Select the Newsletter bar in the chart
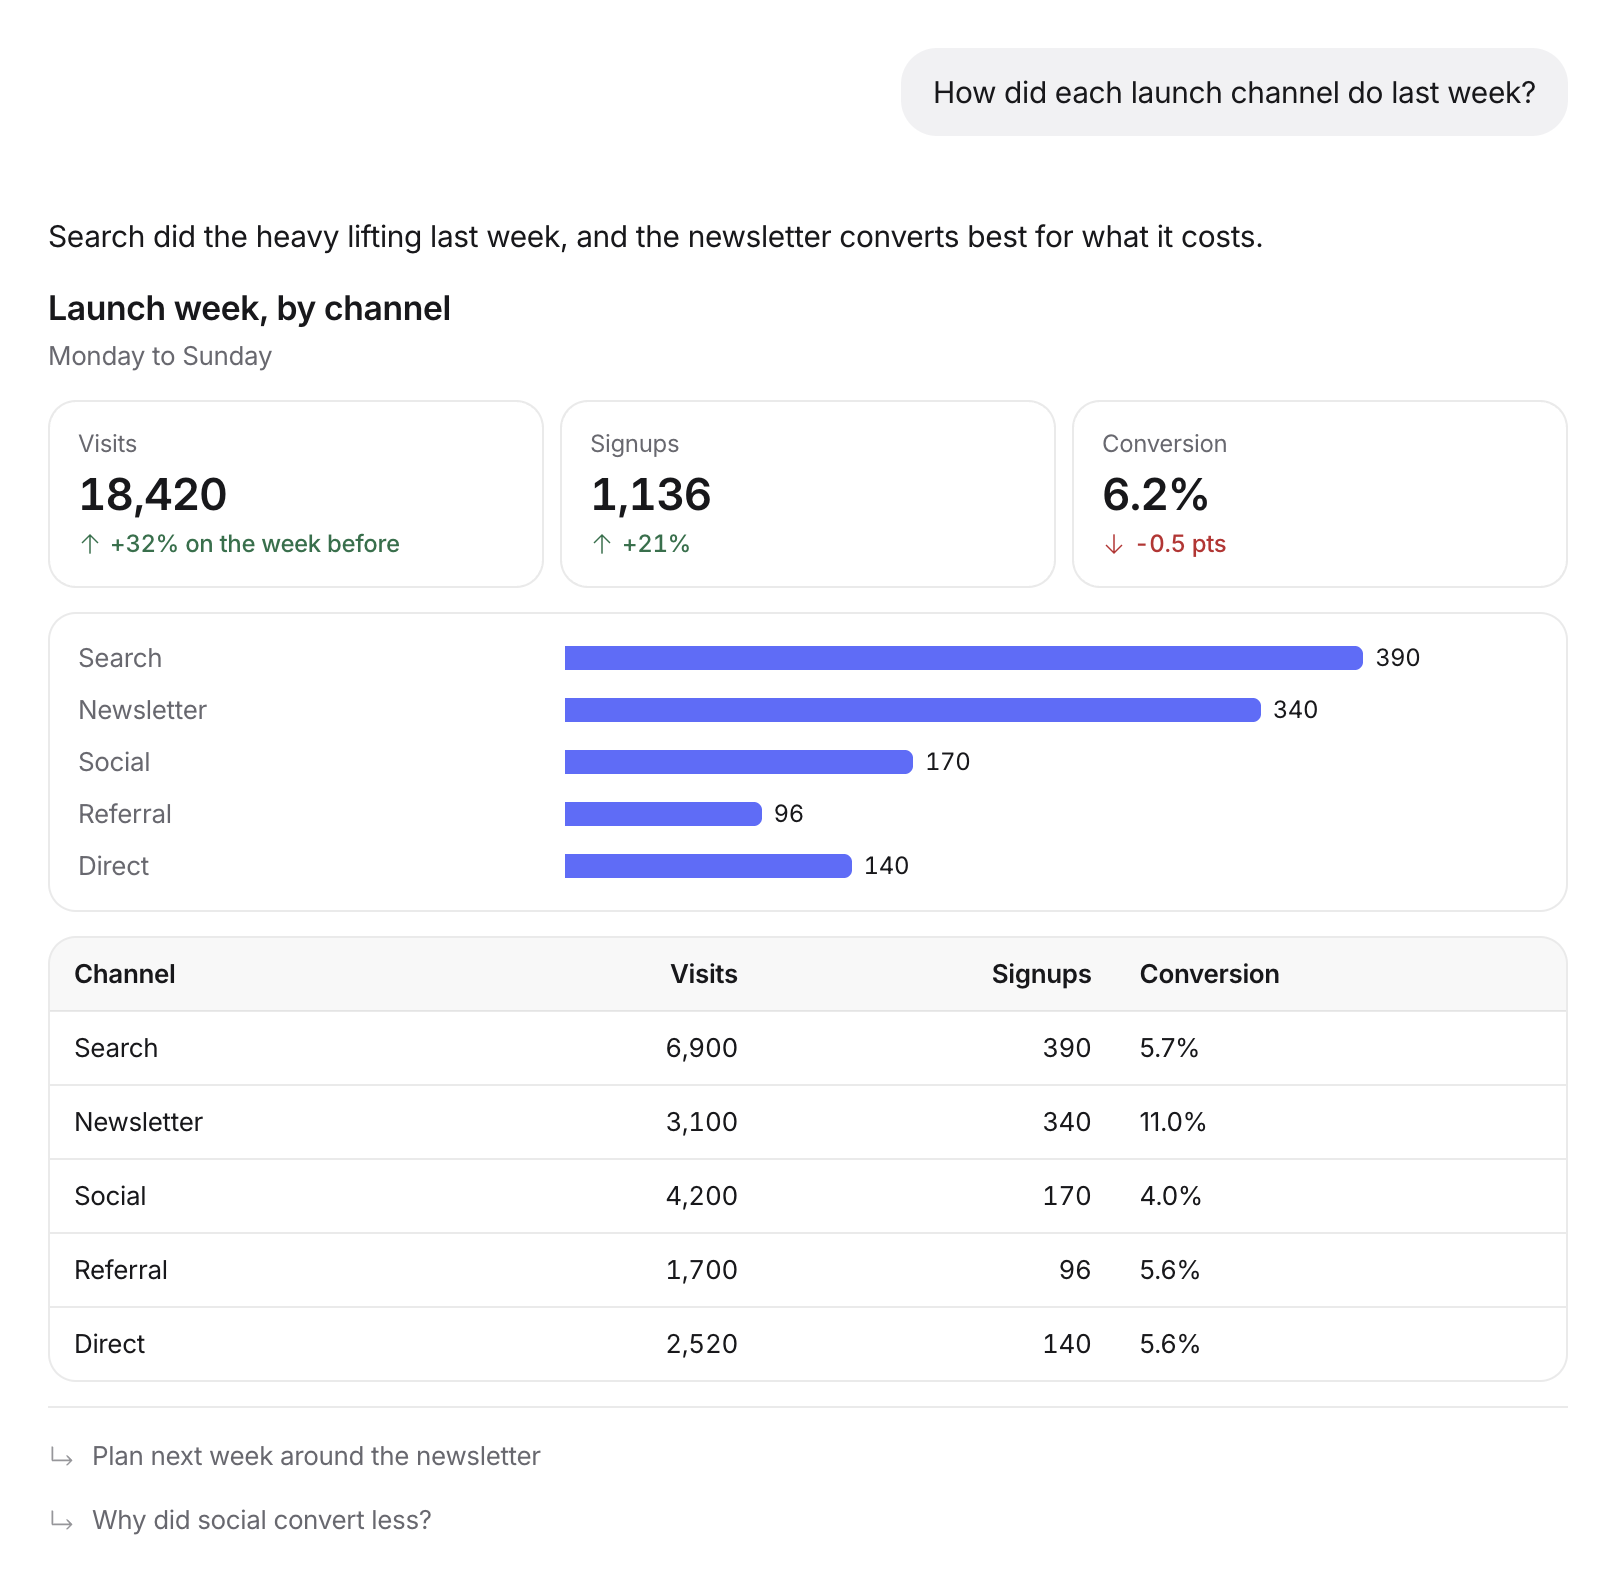This screenshot has width=1616, height=1588. click(913, 710)
